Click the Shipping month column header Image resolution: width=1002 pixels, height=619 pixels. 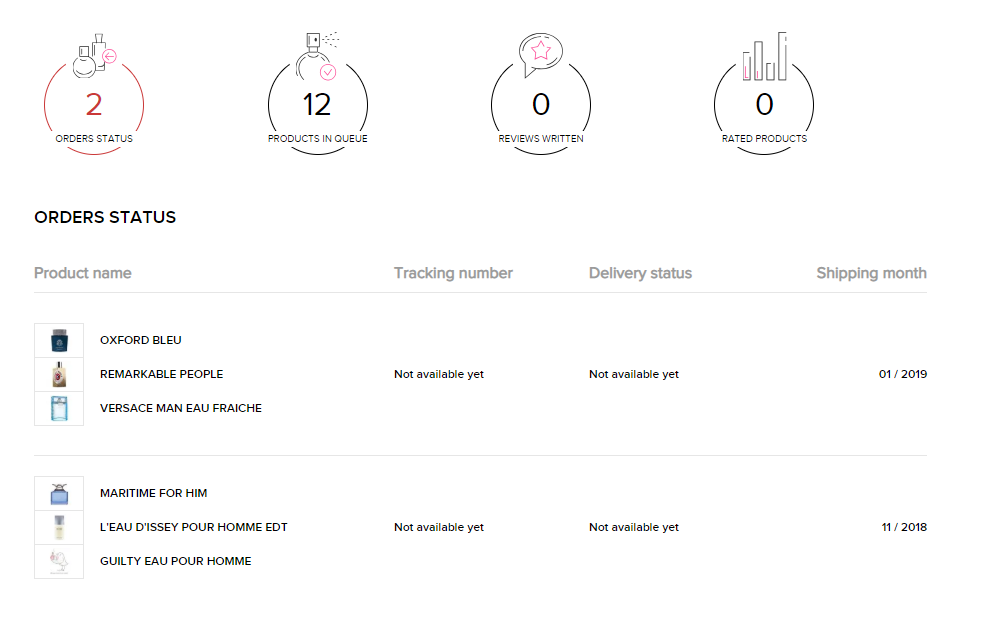(x=872, y=273)
